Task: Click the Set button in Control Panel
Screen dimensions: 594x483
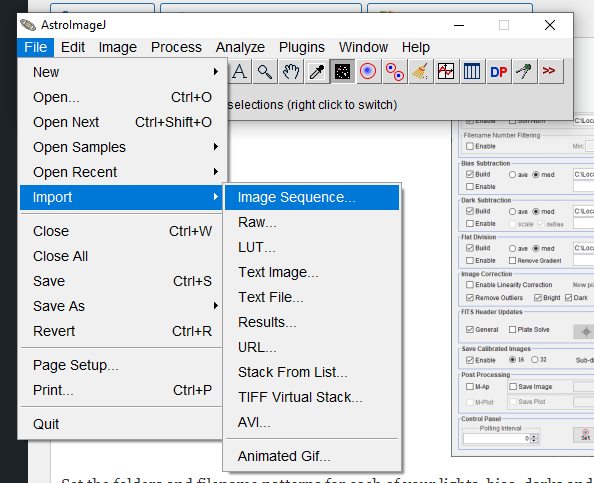Action: click(585, 435)
